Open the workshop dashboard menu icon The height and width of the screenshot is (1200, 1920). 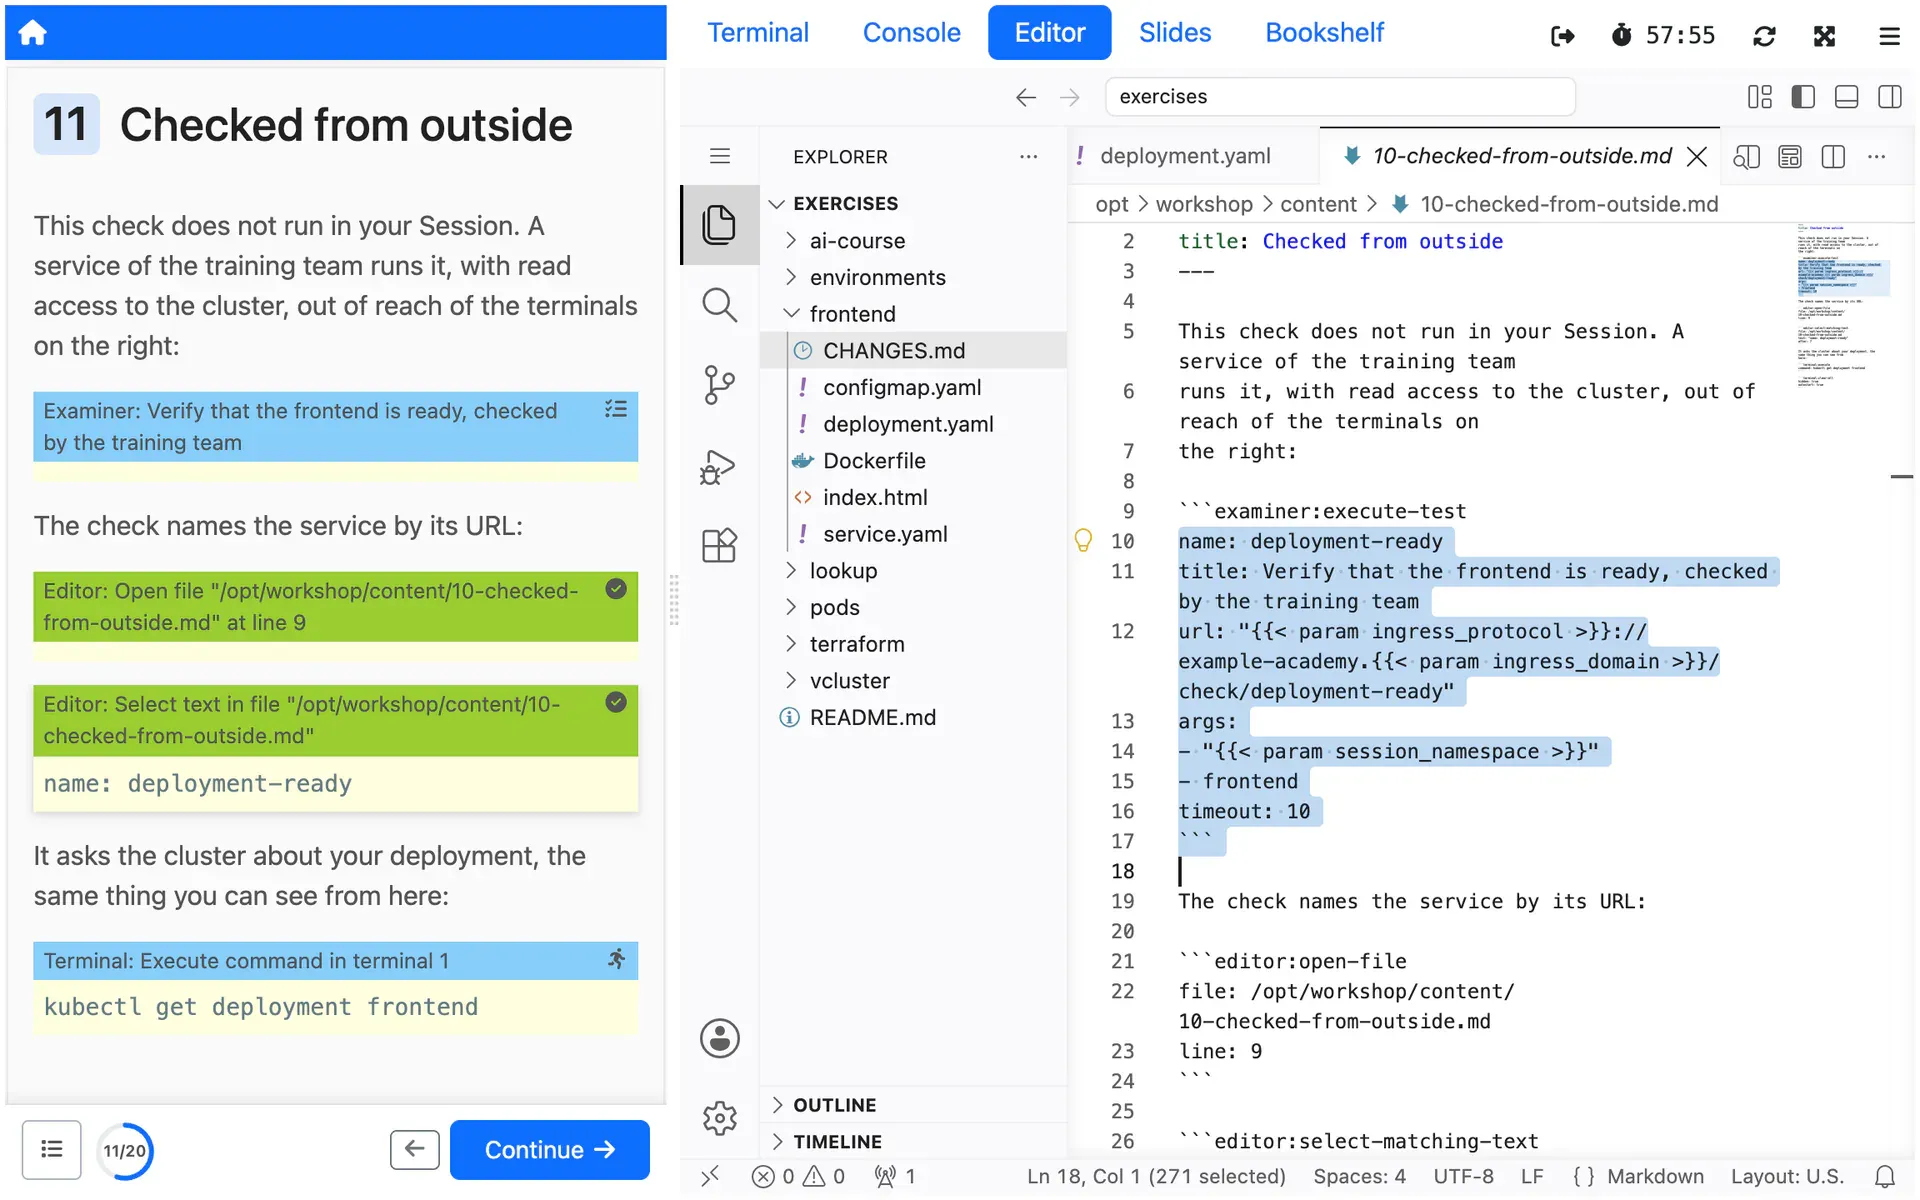tap(1888, 36)
